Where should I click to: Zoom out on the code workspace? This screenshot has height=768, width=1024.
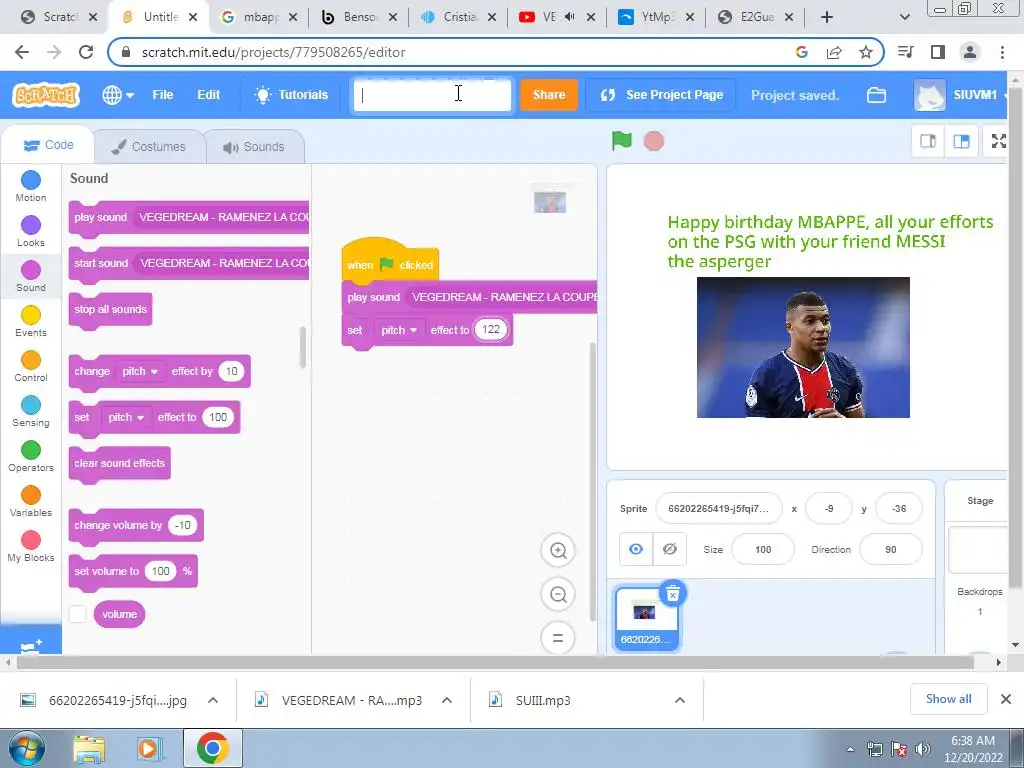[558, 594]
